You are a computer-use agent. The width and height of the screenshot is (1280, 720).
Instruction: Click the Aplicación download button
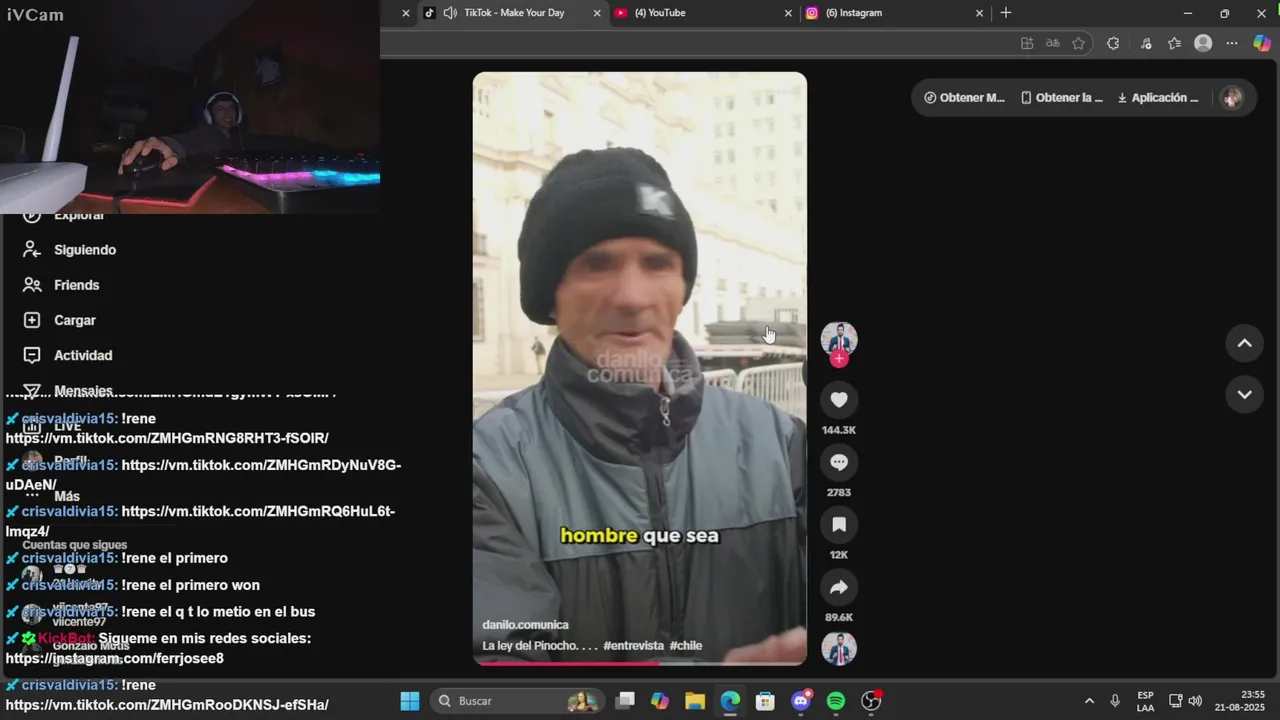click(x=1158, y=98)
